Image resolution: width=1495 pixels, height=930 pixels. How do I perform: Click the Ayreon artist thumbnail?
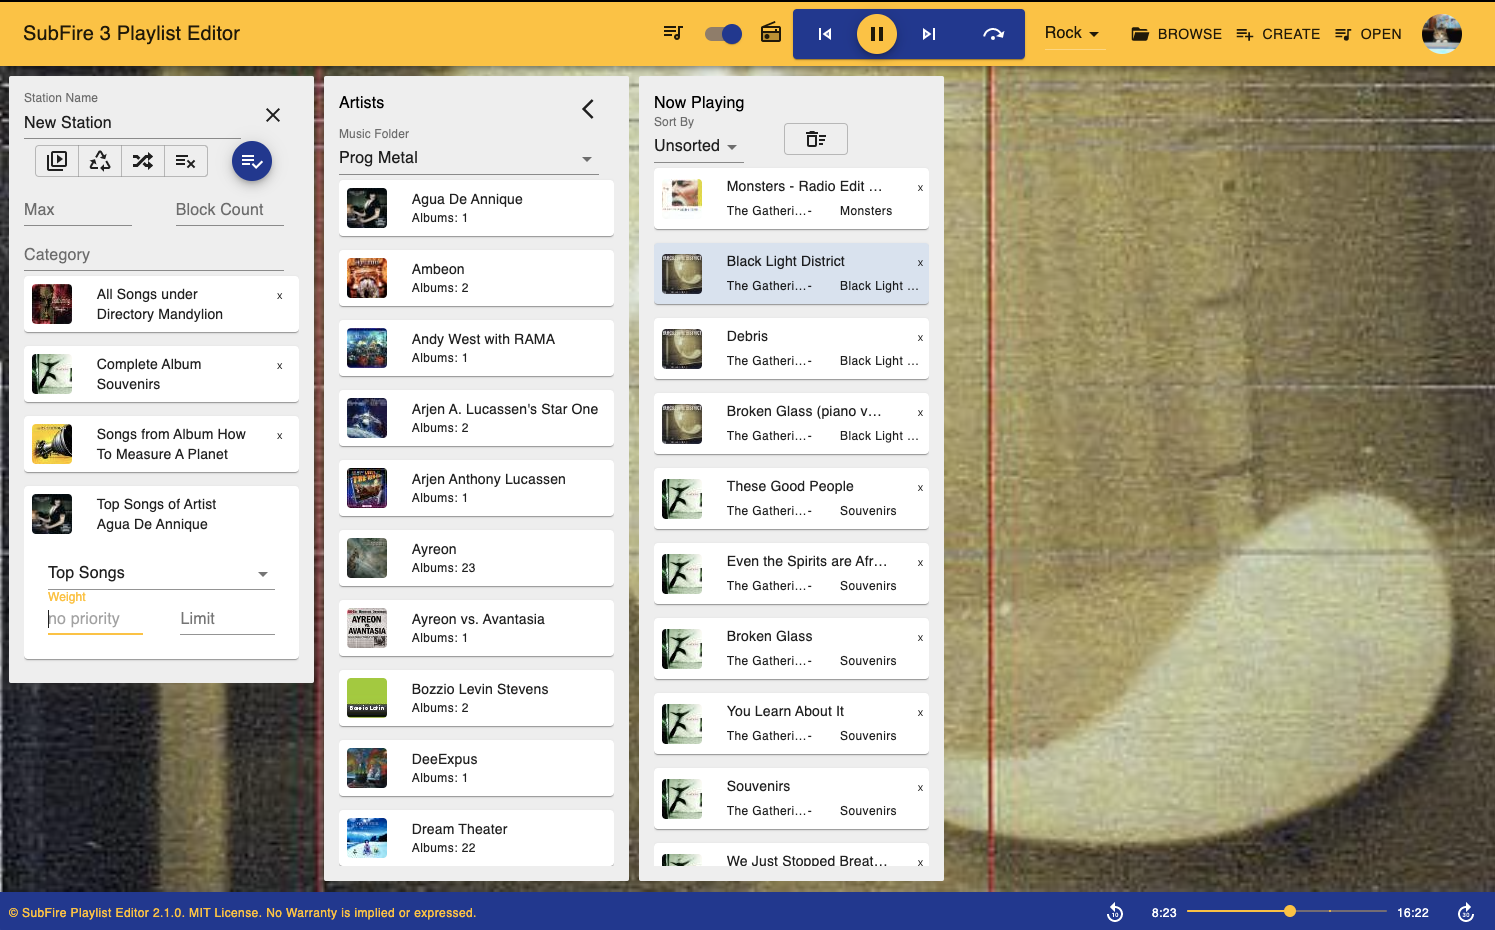coord(367,558)
